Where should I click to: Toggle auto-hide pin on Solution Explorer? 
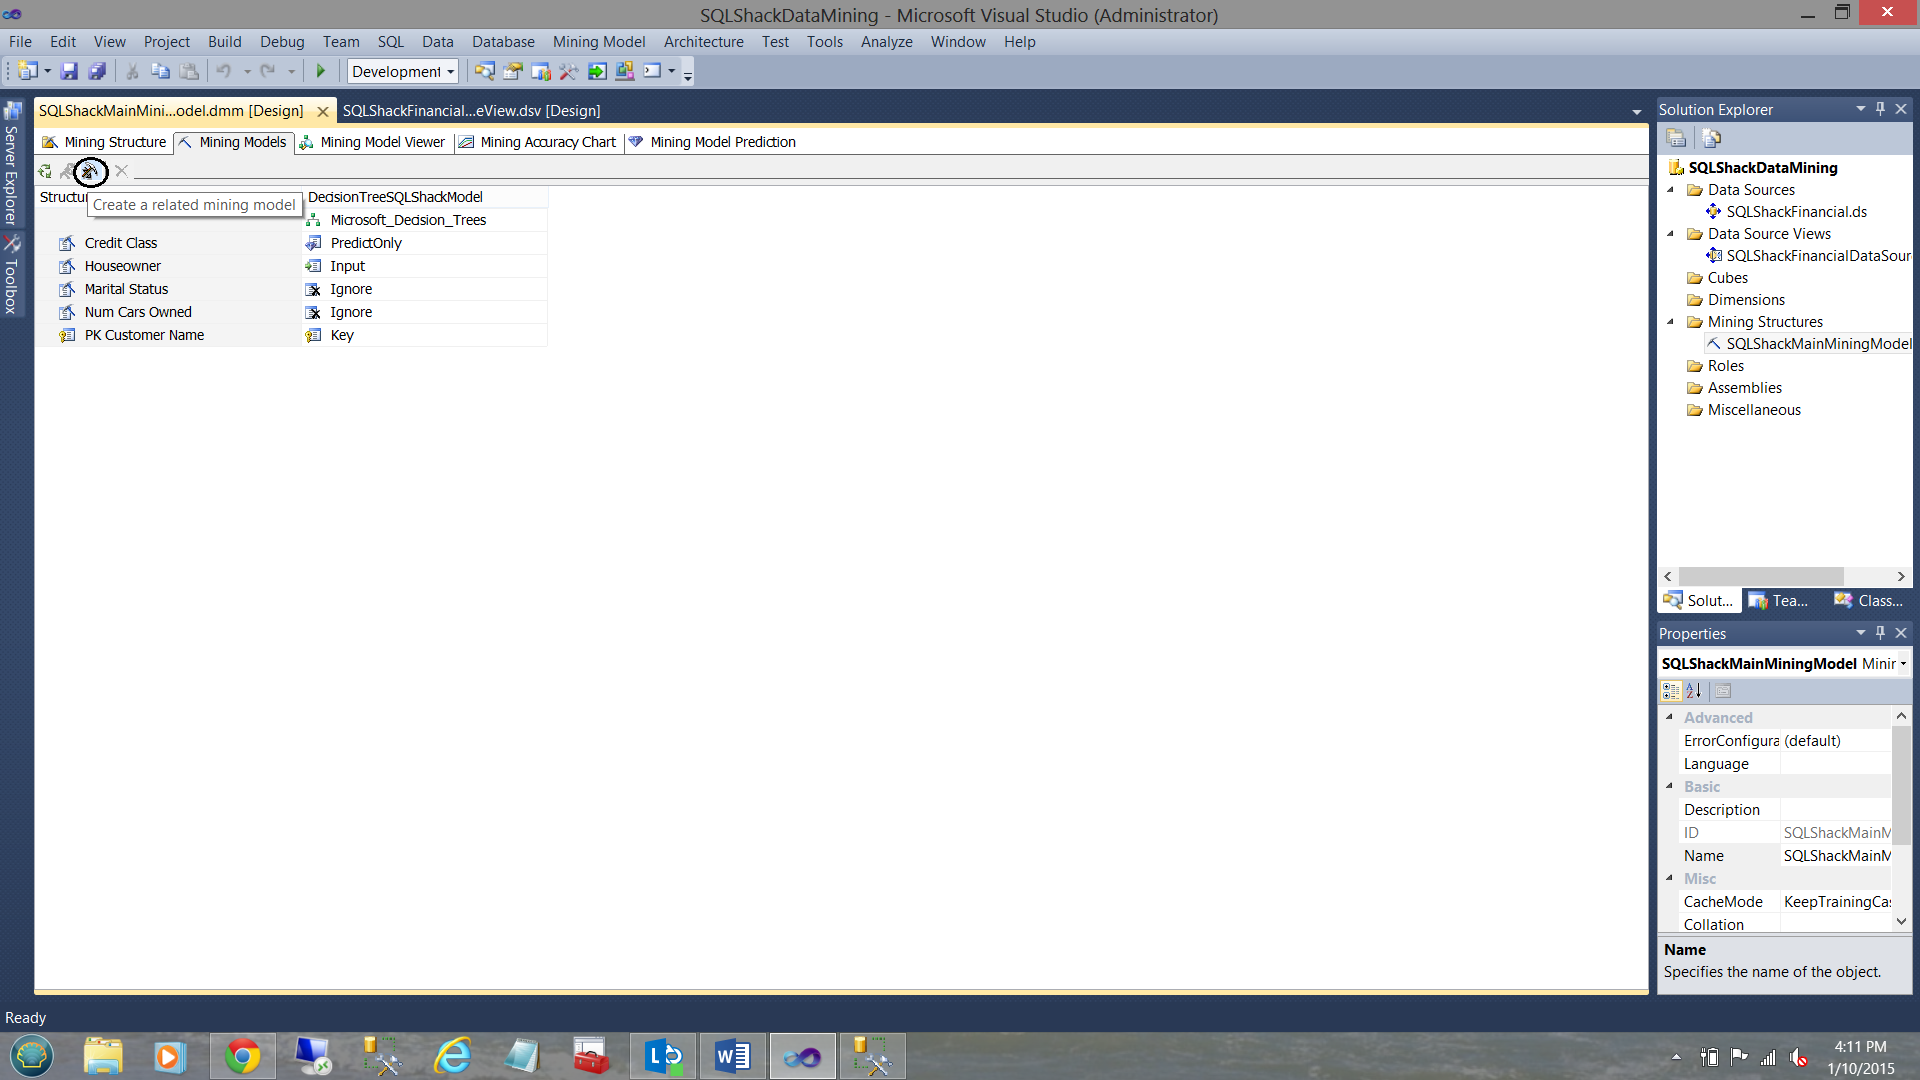(1880, 109)
